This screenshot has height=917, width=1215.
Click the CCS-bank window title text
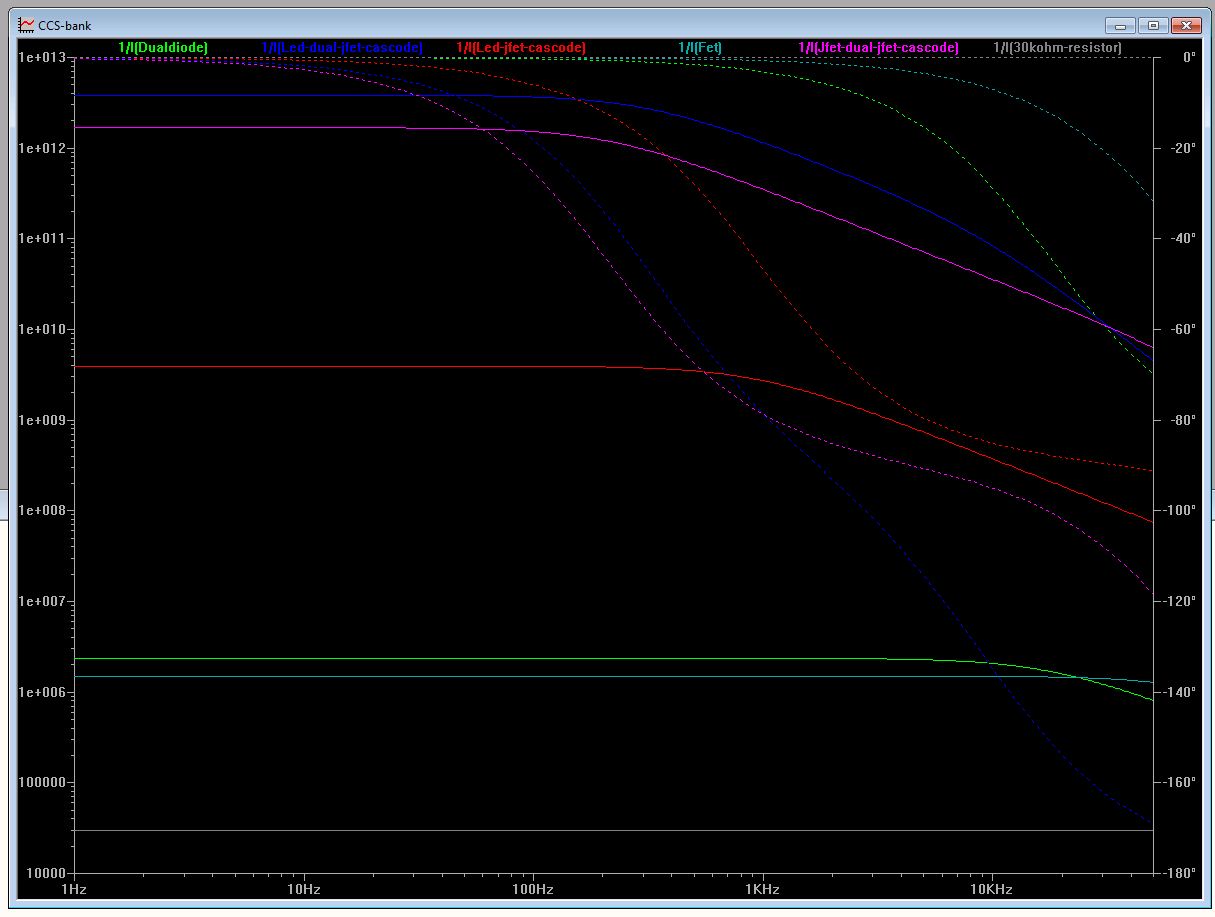[x=65, y=26]
